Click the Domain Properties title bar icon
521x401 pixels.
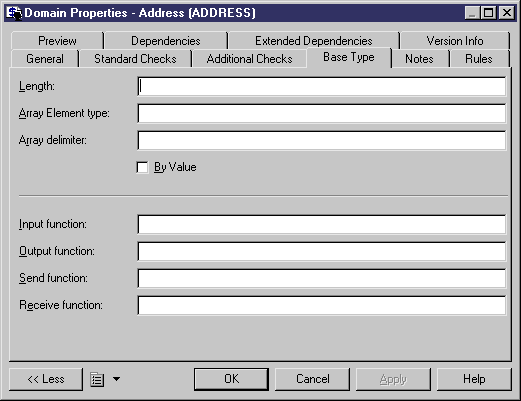[x=14, y=13]
